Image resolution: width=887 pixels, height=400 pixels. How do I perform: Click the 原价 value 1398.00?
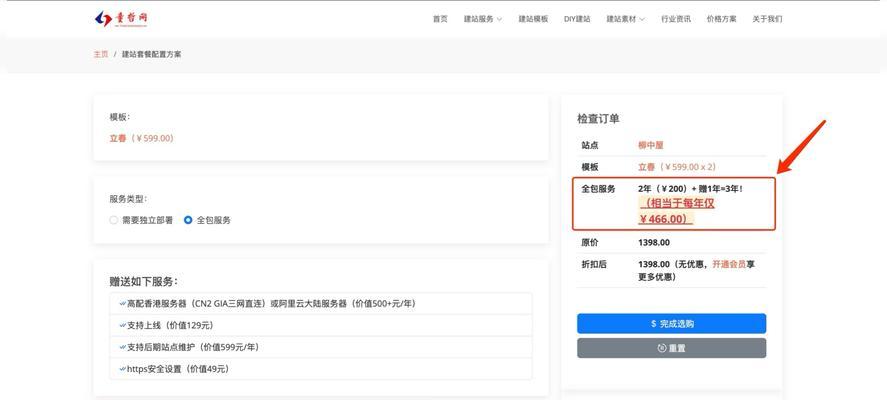[x=654, y=243]
